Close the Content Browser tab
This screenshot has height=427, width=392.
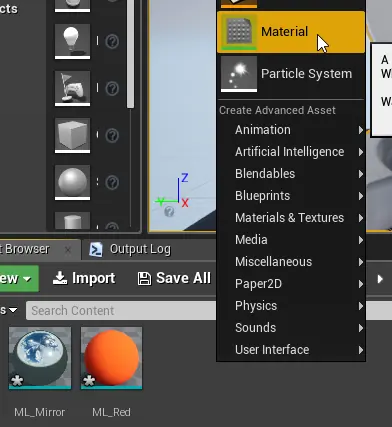pos(68,250)
